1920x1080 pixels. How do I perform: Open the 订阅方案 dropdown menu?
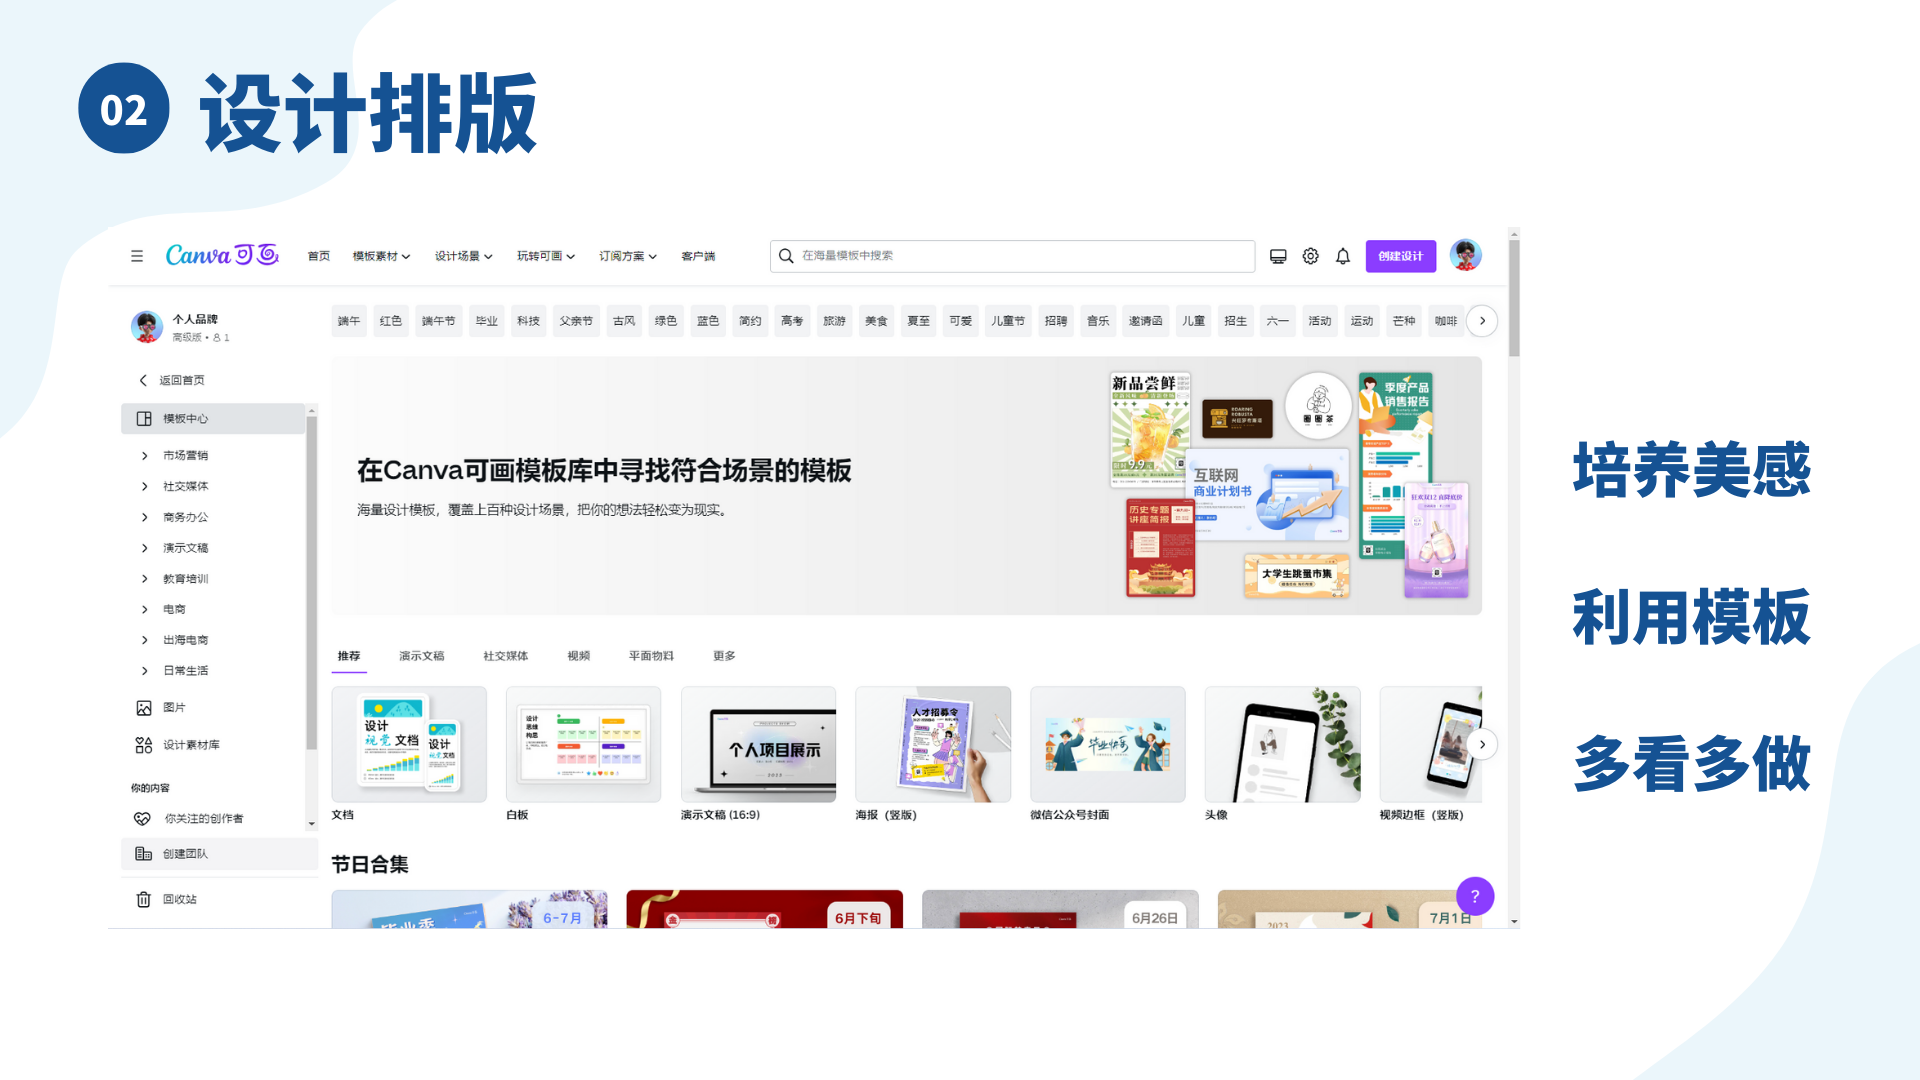(627, 256)
